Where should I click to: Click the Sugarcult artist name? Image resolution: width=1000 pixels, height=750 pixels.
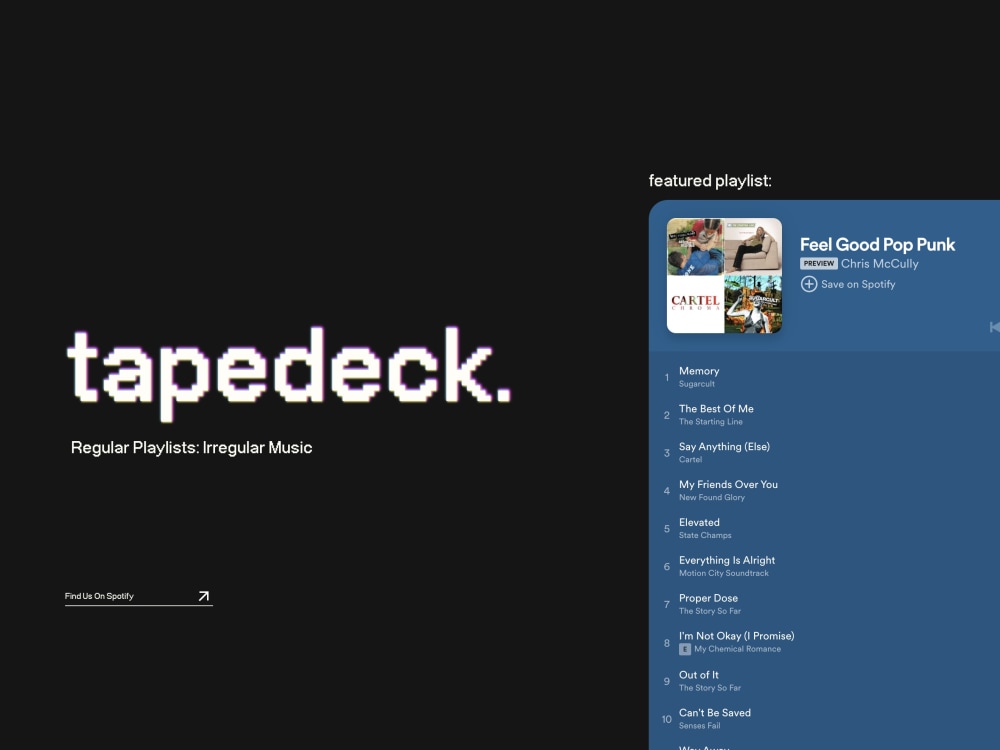click(x=696, y=384)
